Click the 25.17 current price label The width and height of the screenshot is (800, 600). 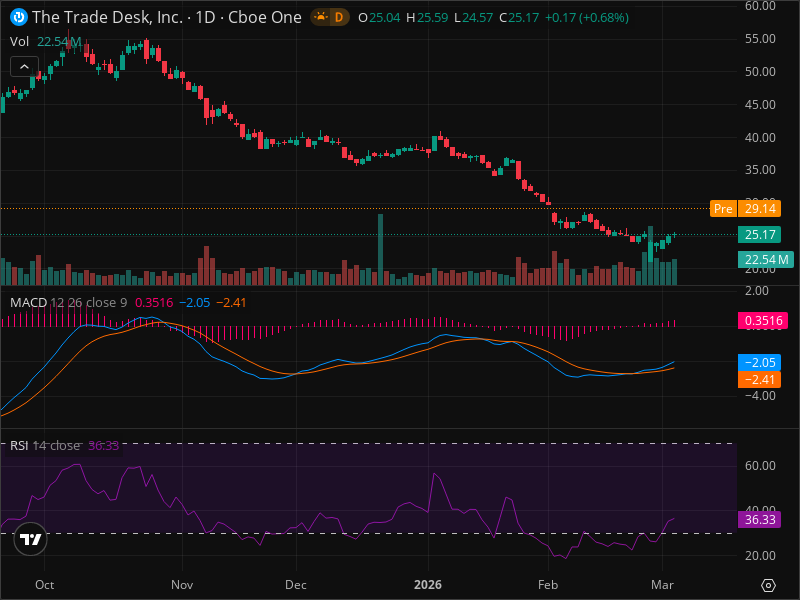759,235
